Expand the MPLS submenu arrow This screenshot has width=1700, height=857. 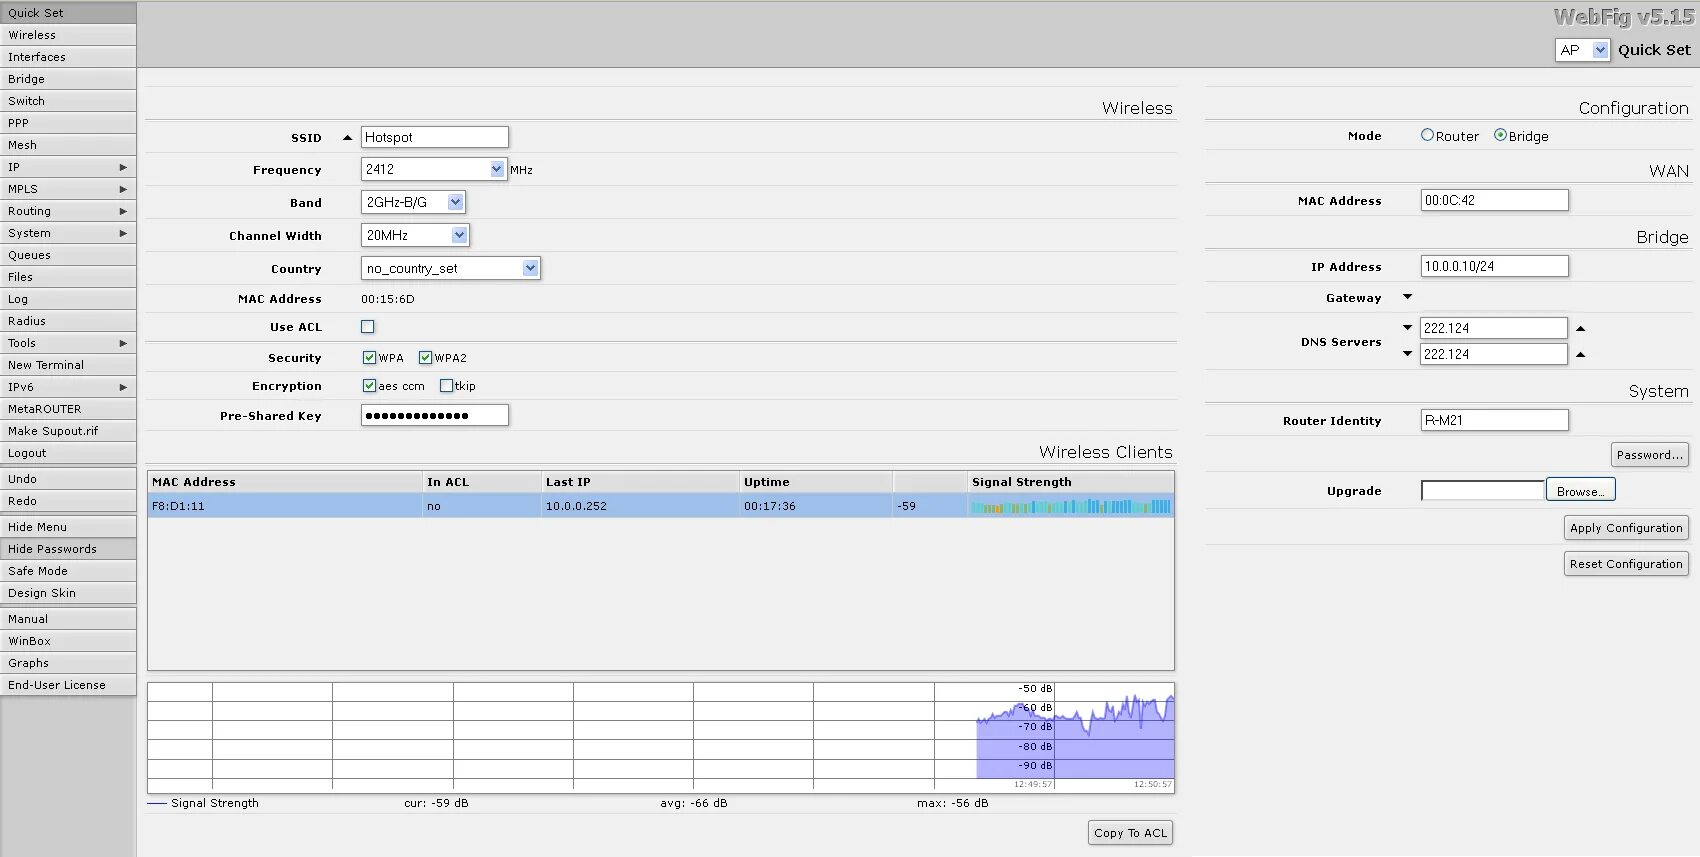[x=123, y=189]
